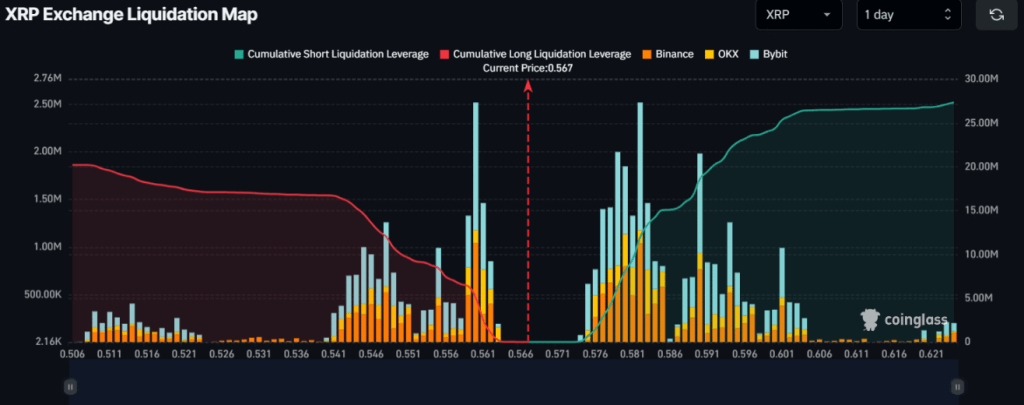Image resolution: width=1024 pixels, height=405 pixels.
Task: Click the tallest bar near 0.581
Action: [x=640, y=222]
